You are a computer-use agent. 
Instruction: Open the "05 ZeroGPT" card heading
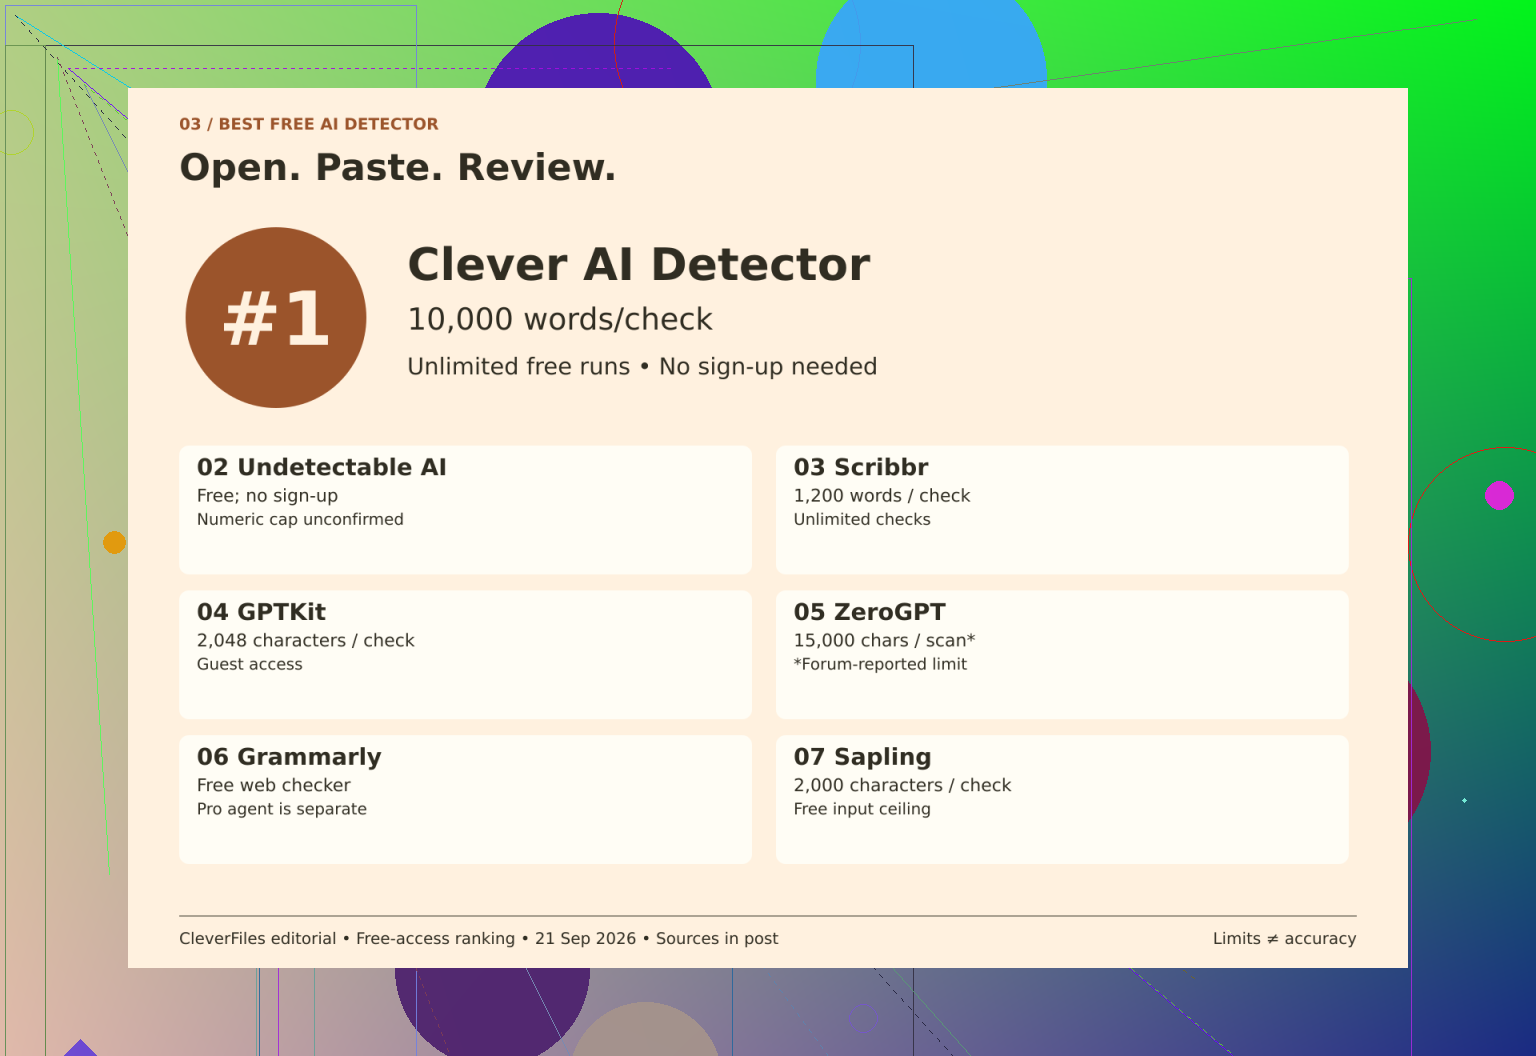(x=870, y=612)
